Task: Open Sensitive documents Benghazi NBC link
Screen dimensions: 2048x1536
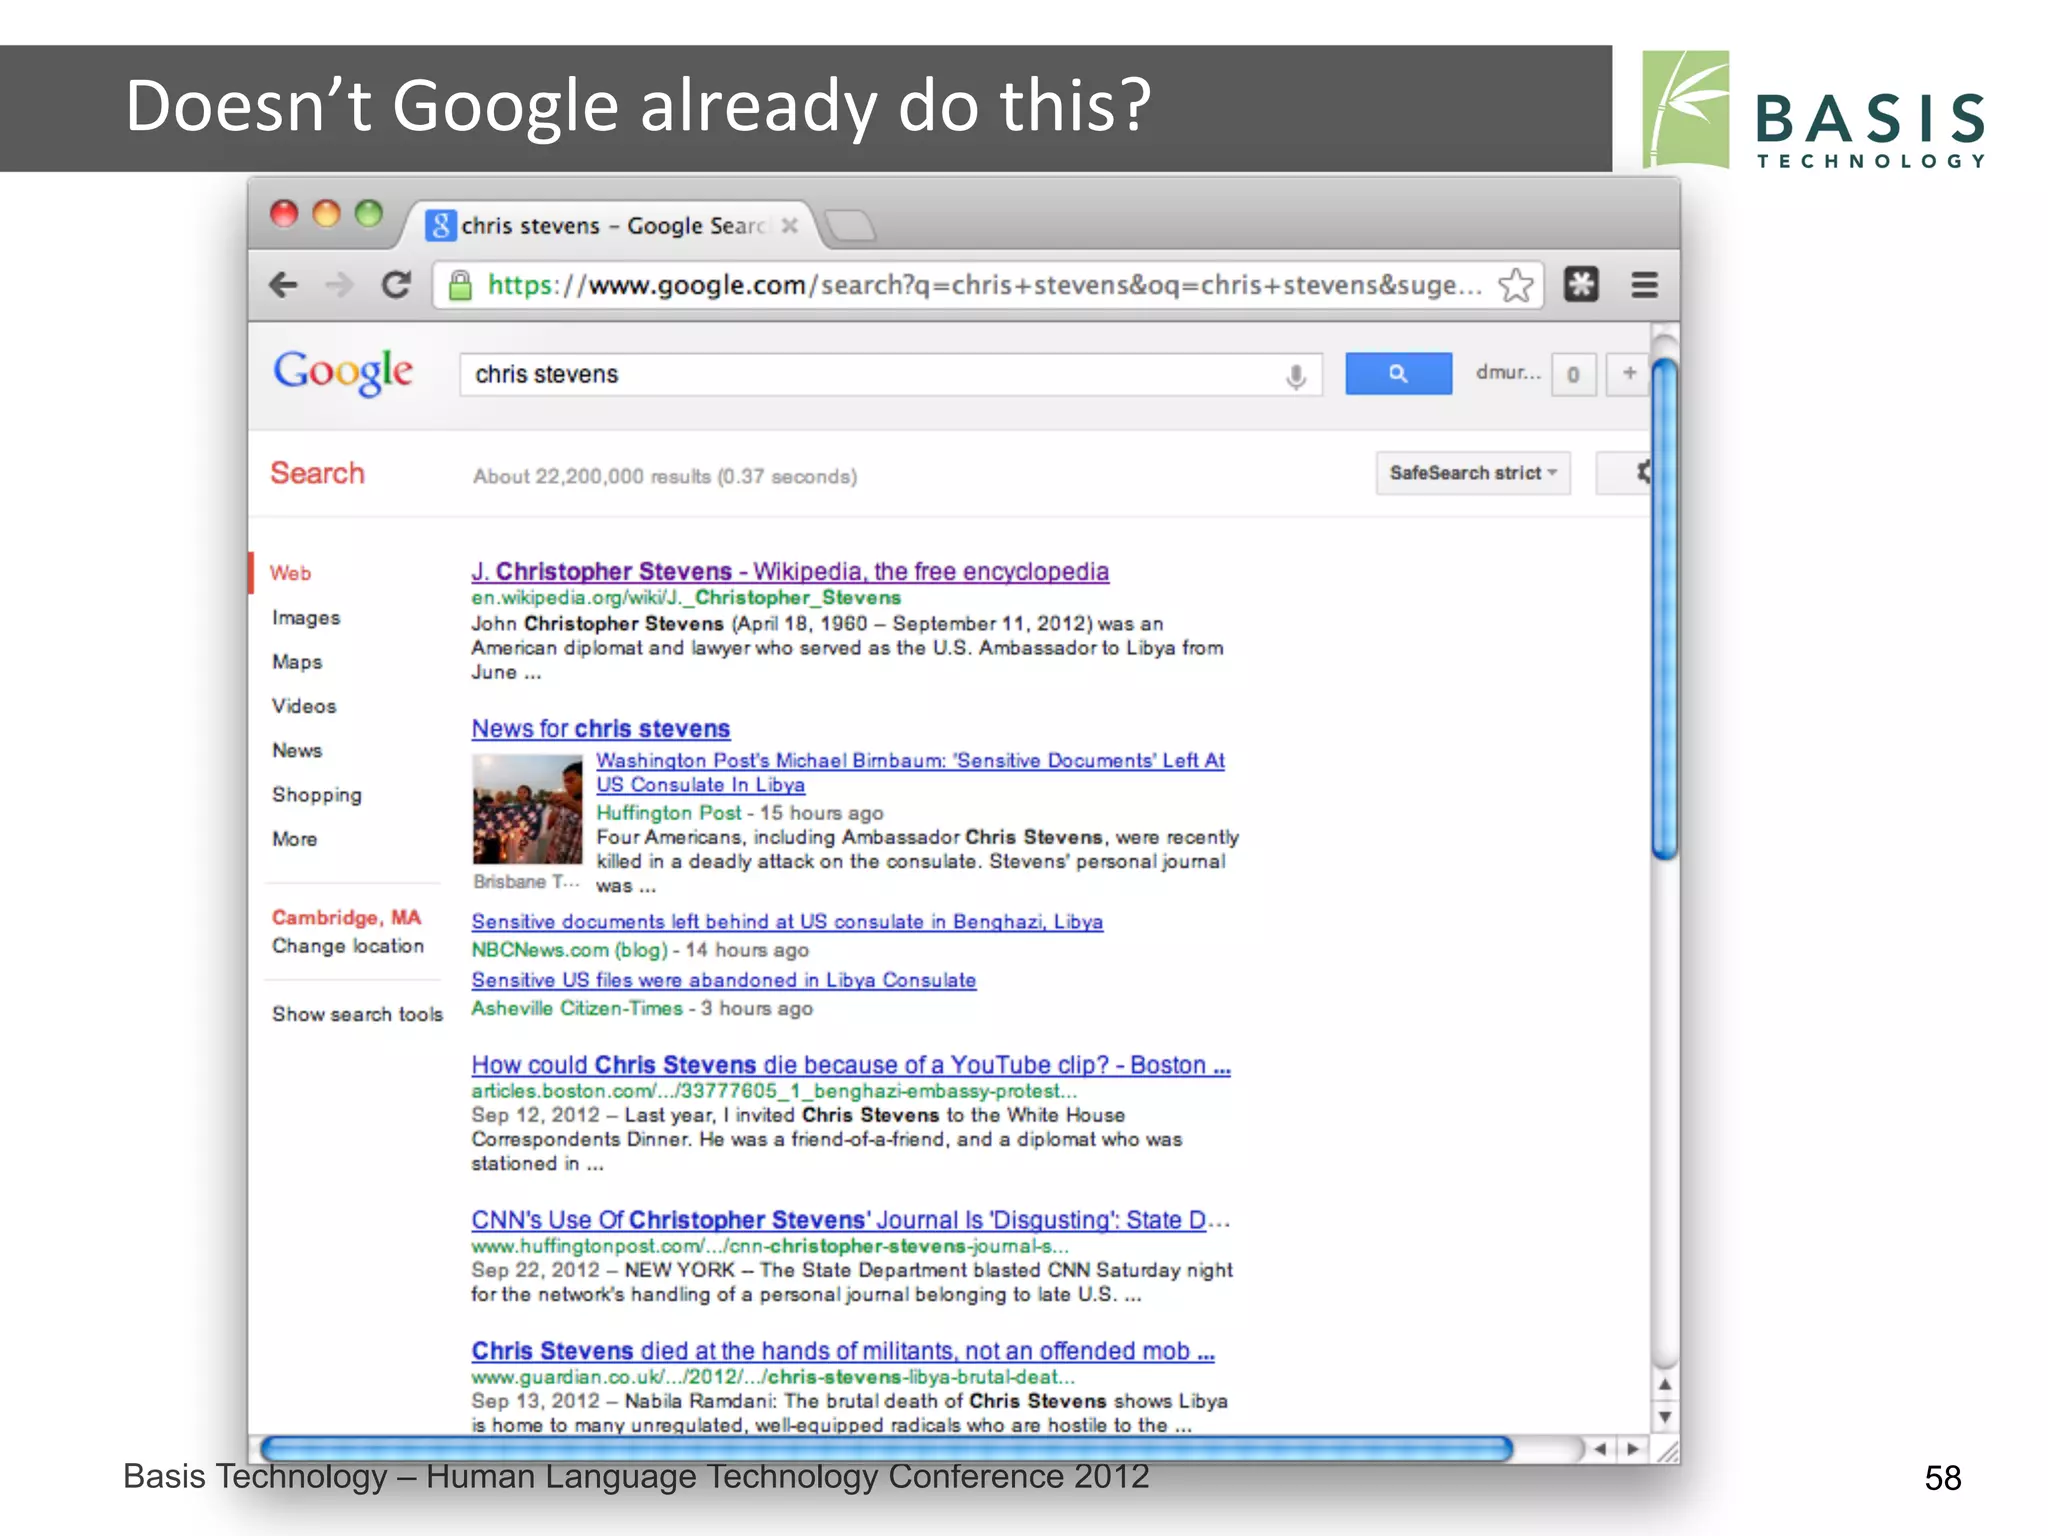Action: coord(787,922)
